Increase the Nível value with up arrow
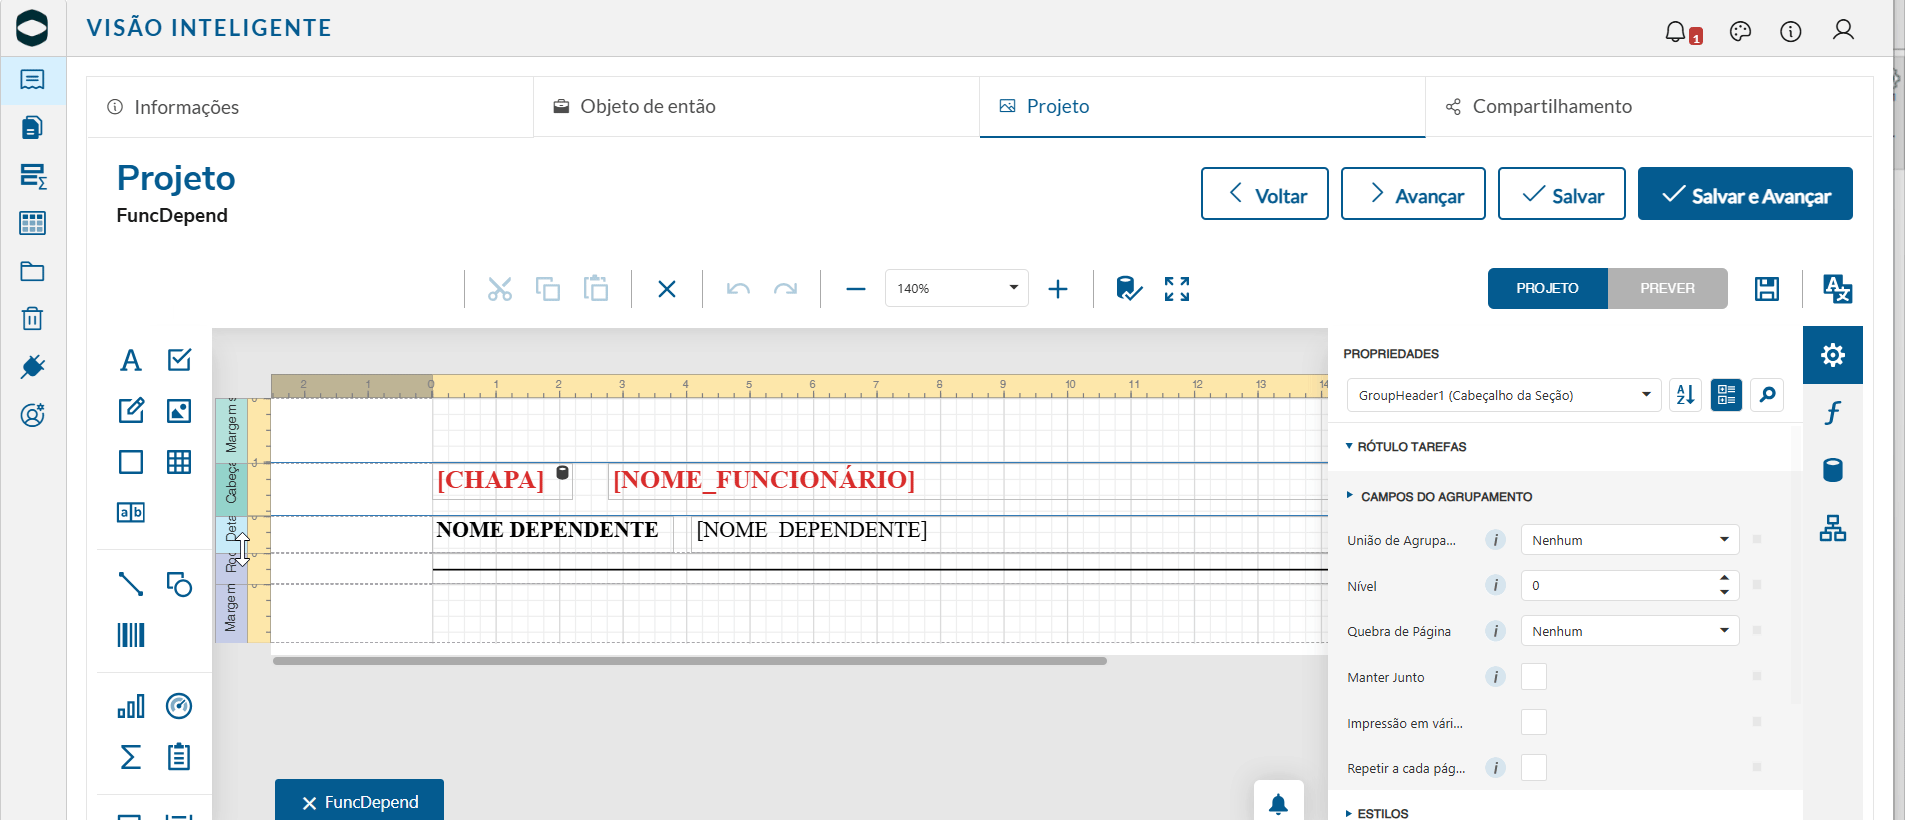 pyautogui.click(x=1725, y=578)
